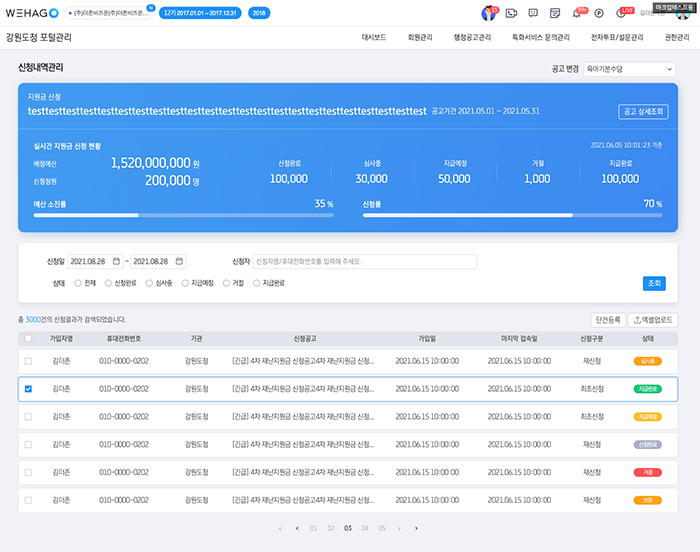Open calendar for the start date field
This screenshot has height=552, width=700.
[x=117, y=261]
